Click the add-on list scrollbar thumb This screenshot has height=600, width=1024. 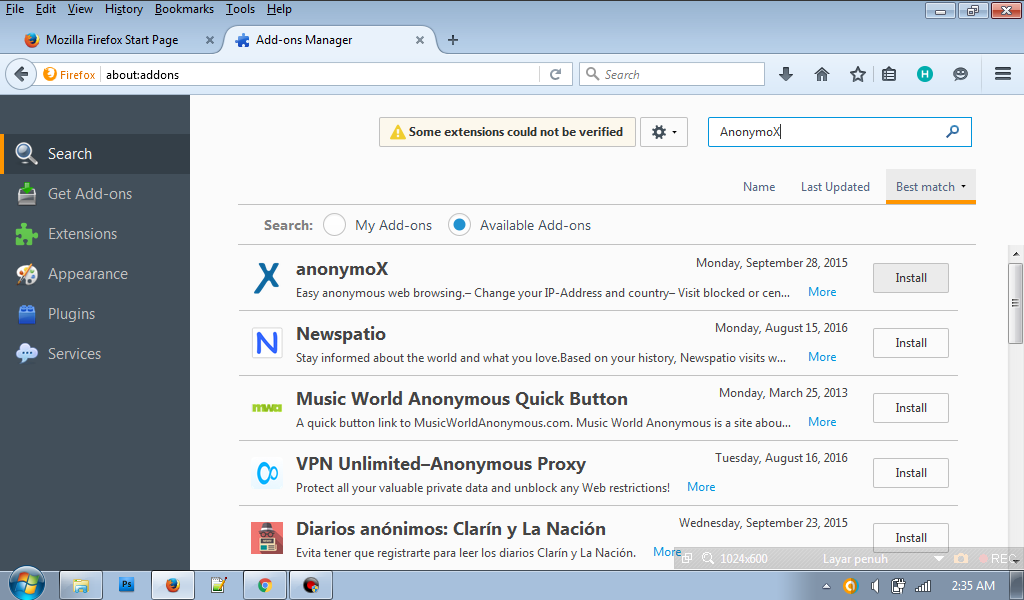point(1015,303)
